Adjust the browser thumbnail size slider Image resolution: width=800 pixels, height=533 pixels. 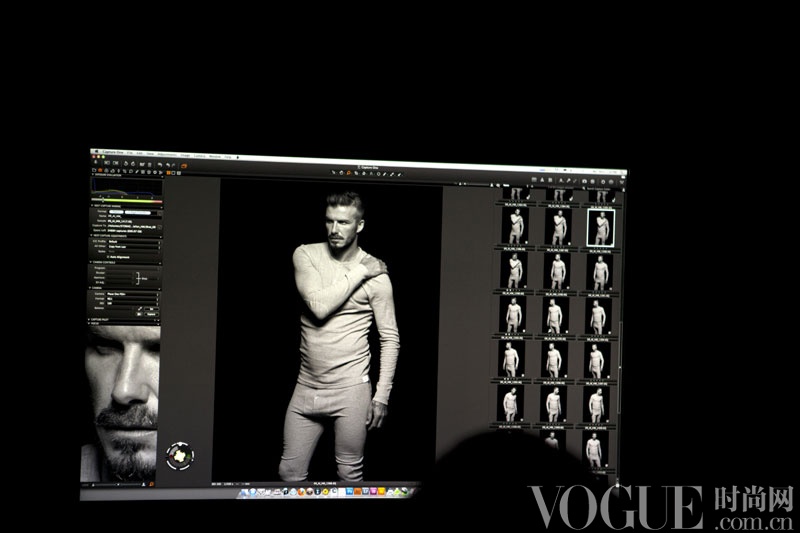478,184
